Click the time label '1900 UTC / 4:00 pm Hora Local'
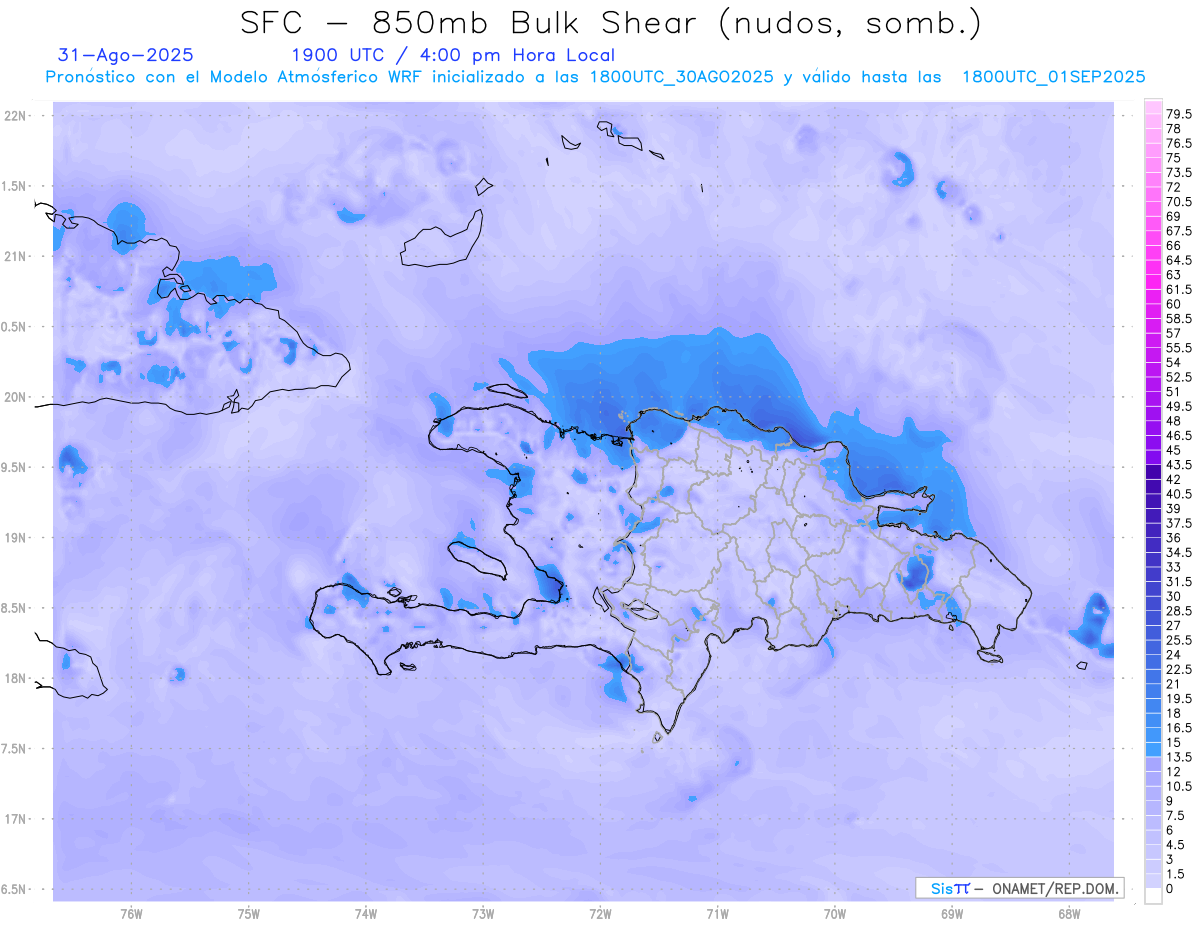This screenshot has height=927, width=1200. point(453,55)
